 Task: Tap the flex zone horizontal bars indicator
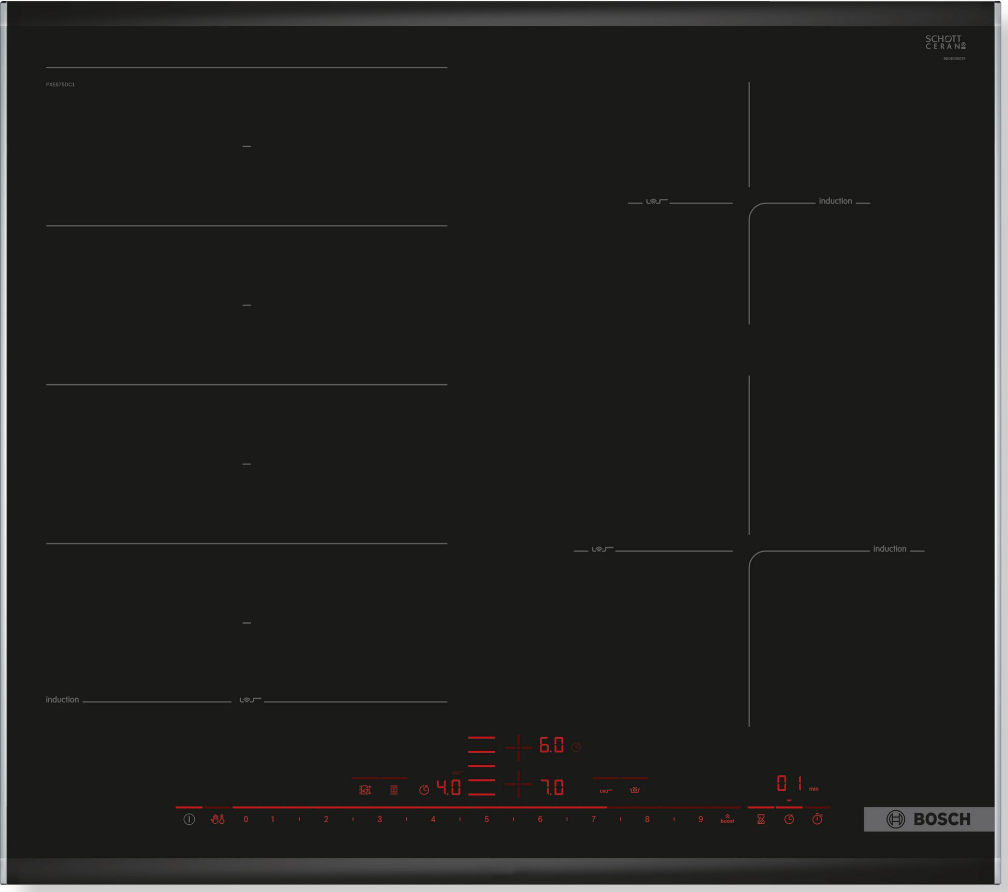(x=481, y=766)
